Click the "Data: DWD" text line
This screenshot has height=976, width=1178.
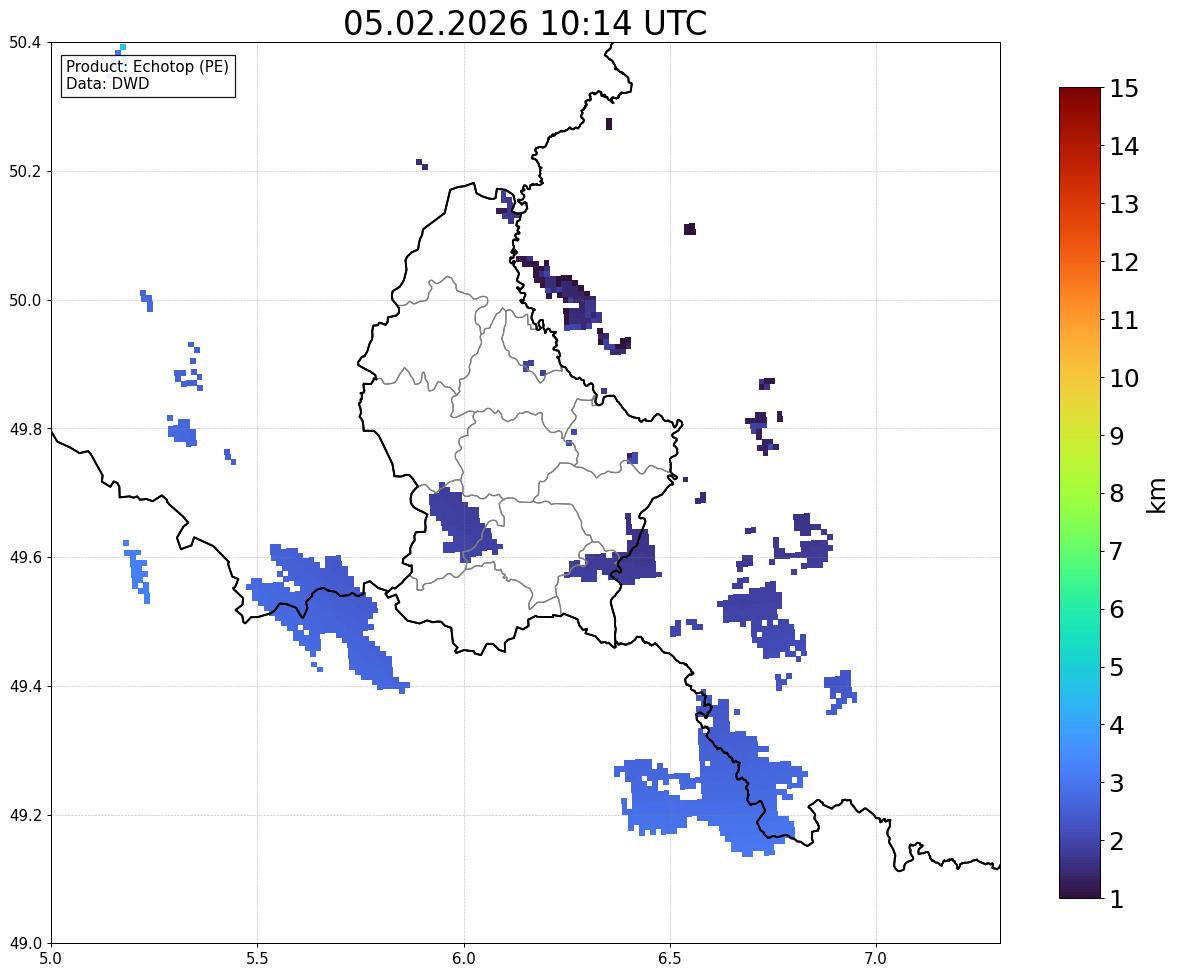(107, 83)
